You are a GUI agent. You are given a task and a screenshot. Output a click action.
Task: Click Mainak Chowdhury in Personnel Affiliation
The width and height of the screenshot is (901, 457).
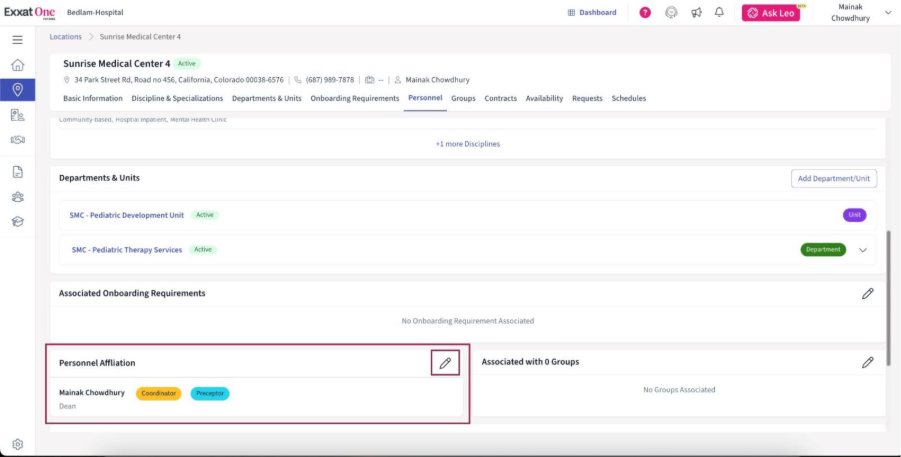92,393
